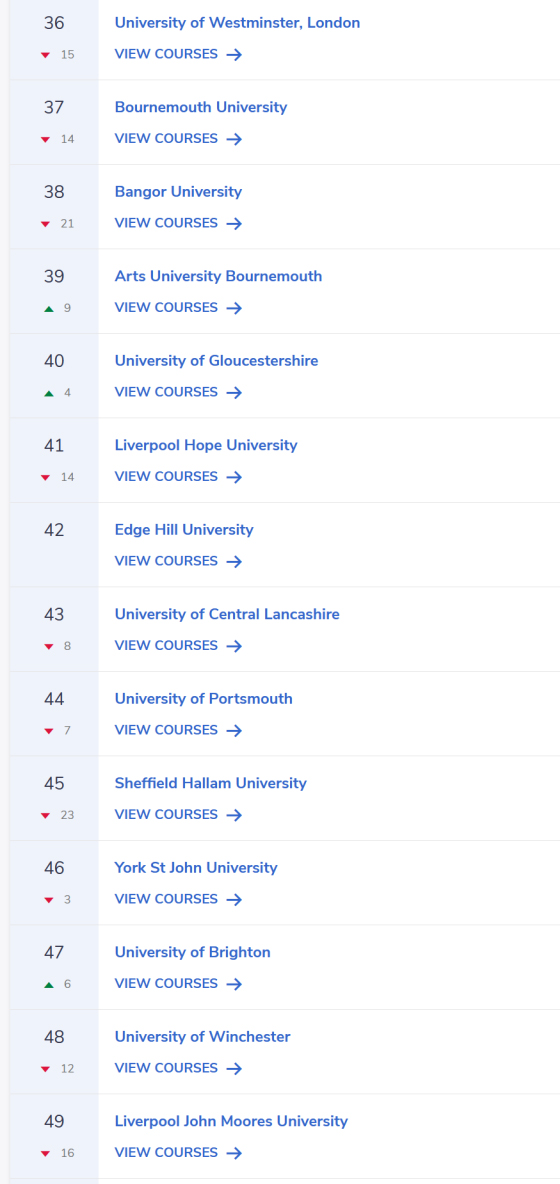Click the red down triangle at rank 36
The width and height of the screenshot is (560, 1184).
point(45,54)
